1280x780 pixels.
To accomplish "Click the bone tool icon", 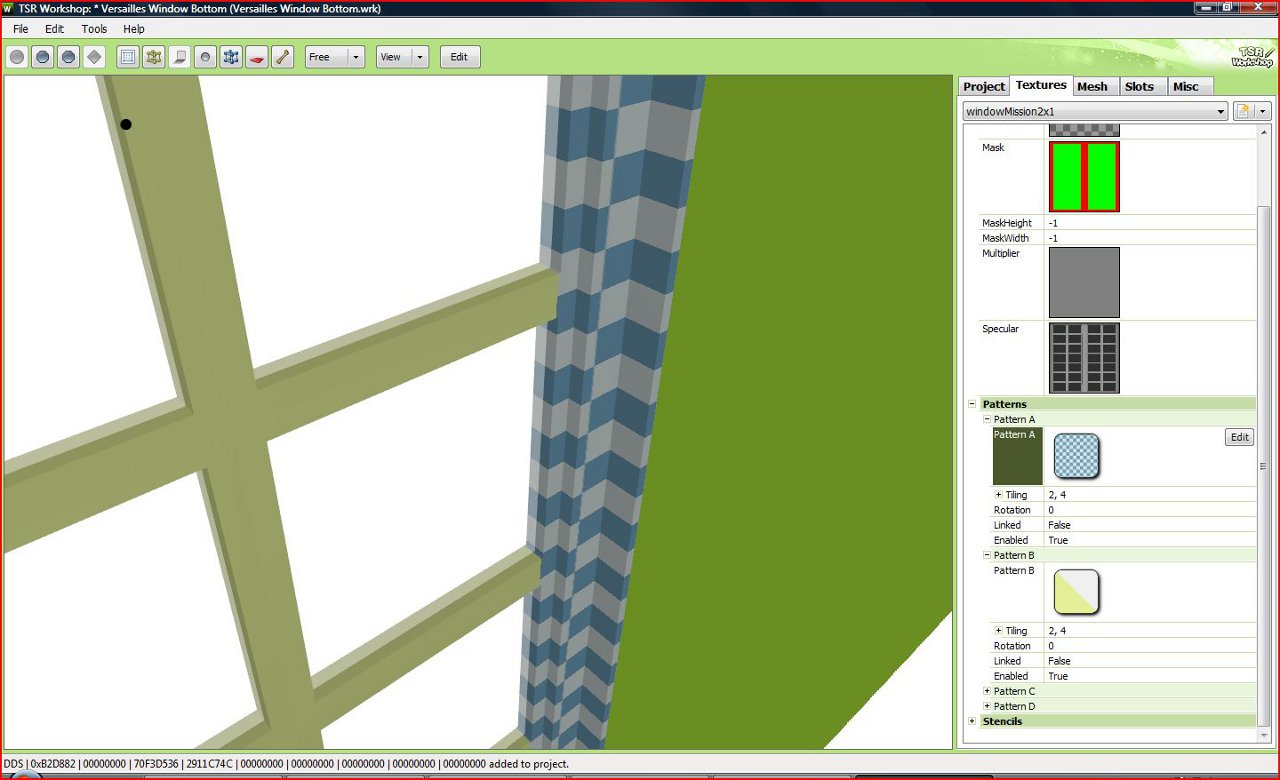I will [x=282, y=57].
